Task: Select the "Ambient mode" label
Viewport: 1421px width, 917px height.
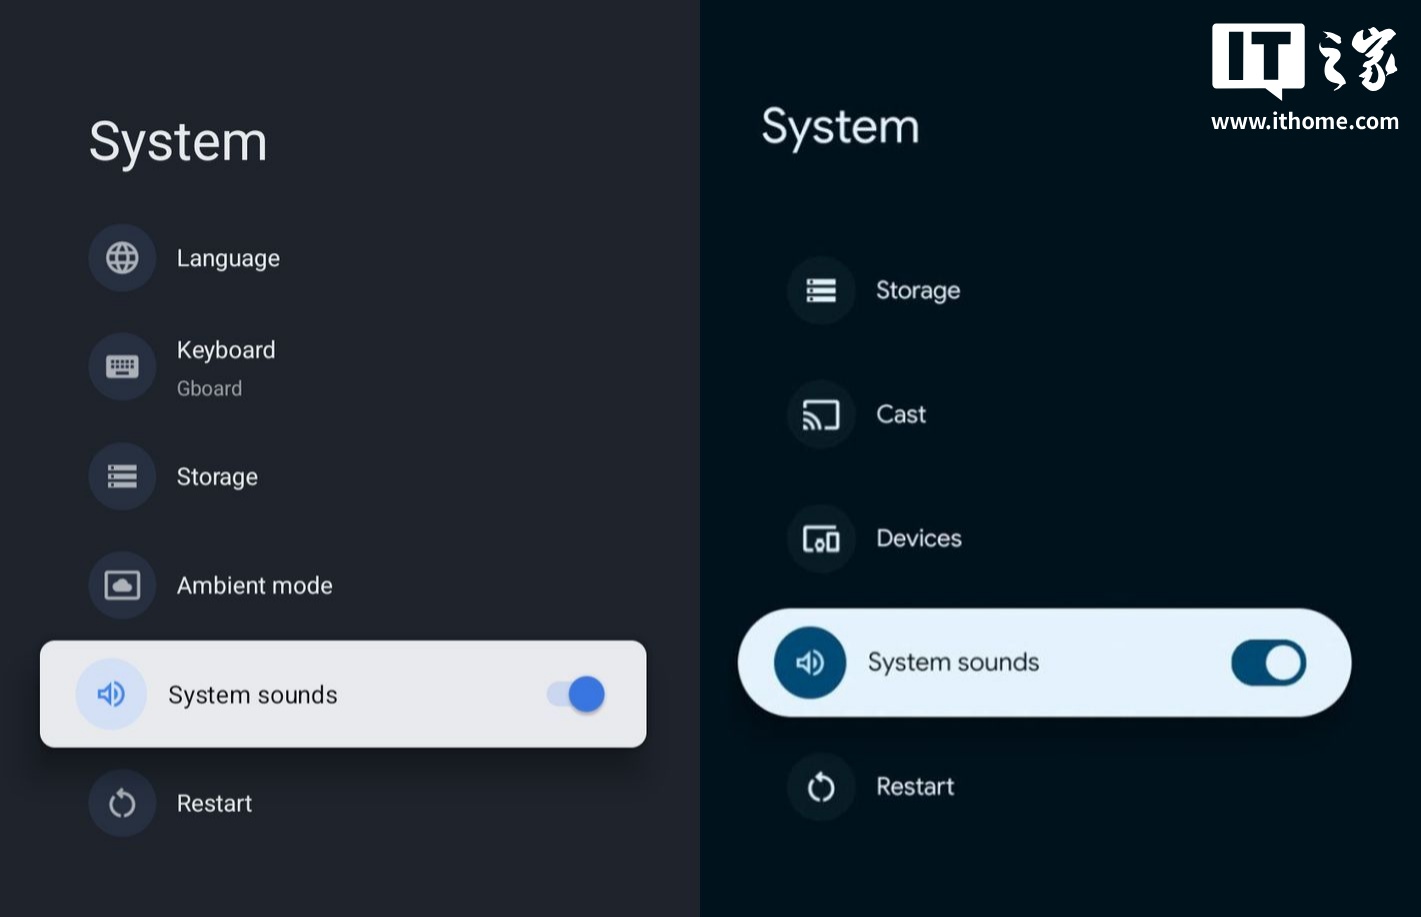Action: click(x=254, y=585)
